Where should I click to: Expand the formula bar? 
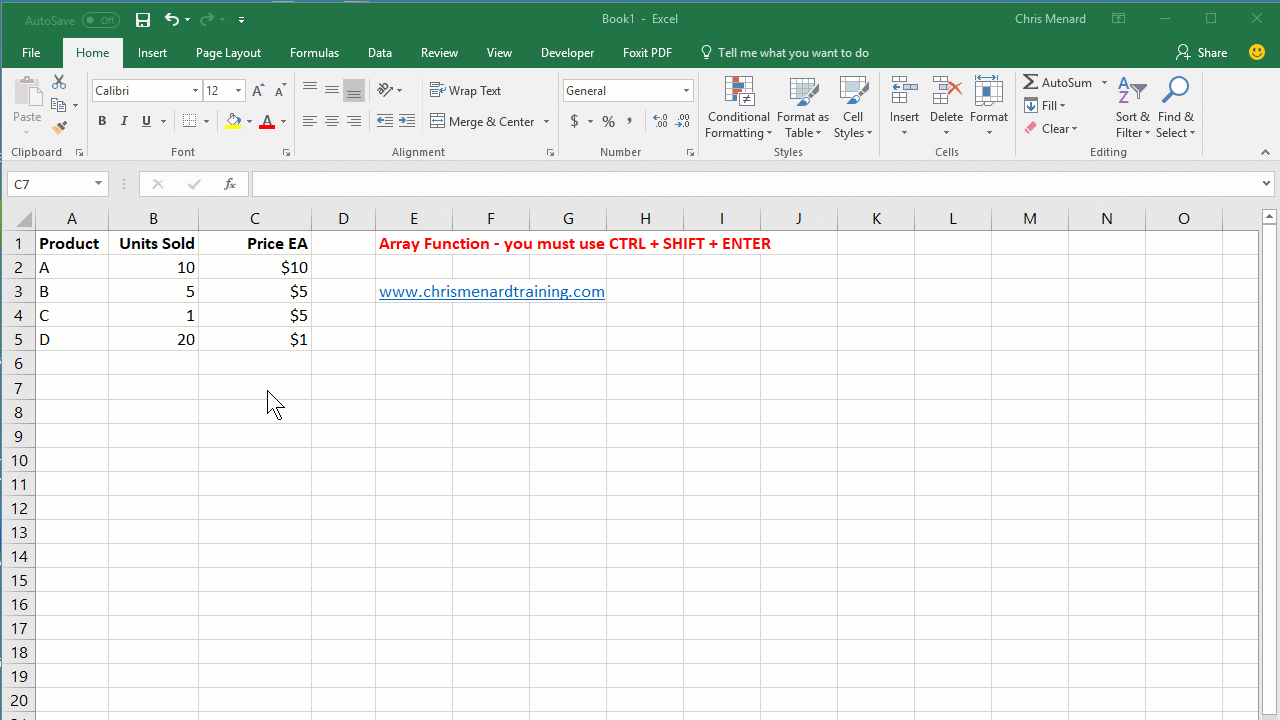(1267, 184)
